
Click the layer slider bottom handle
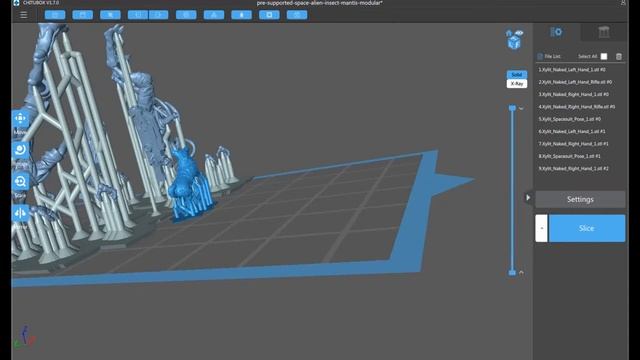512,273
